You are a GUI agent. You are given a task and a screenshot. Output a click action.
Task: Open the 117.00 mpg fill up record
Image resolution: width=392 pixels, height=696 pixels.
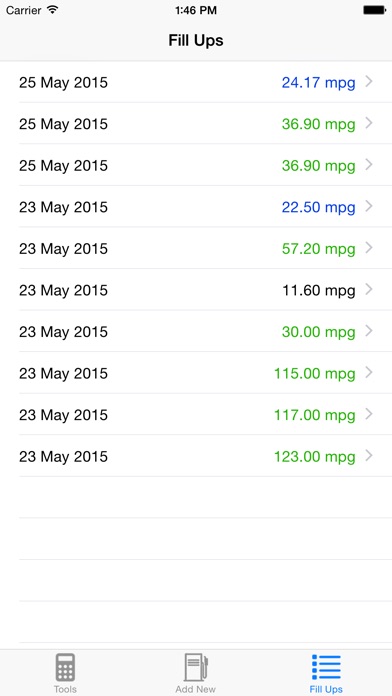pyautogui.click(x=196, y=415)
